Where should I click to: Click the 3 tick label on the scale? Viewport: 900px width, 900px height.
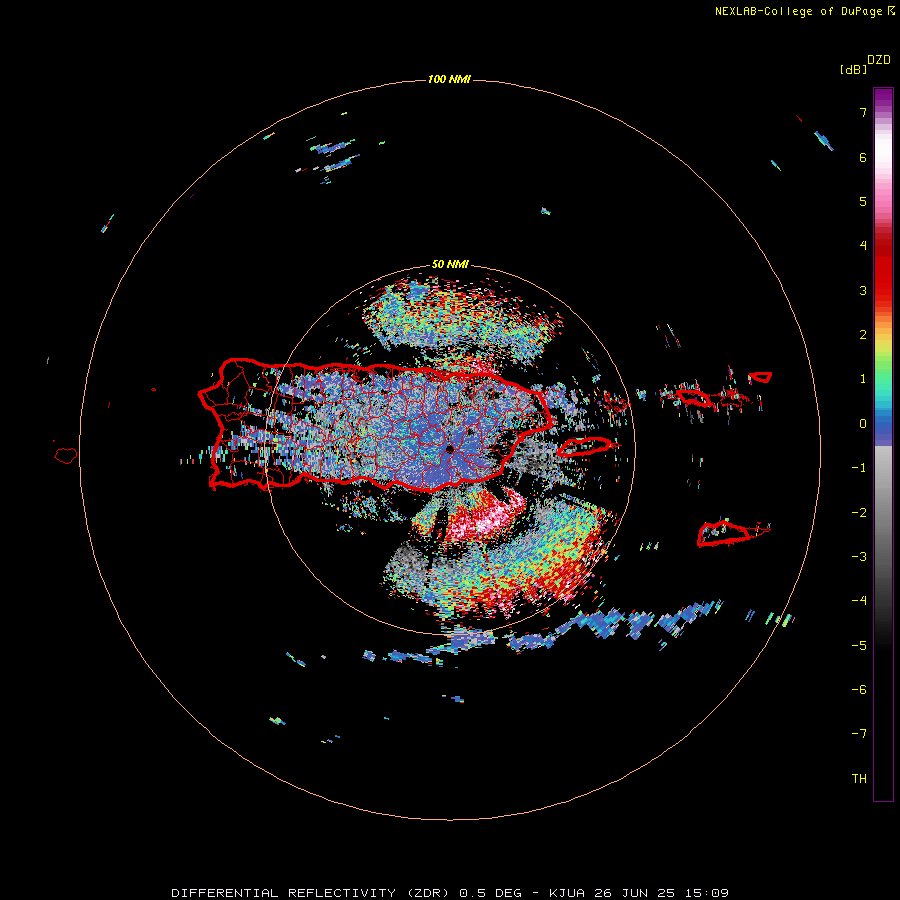(863, 290)
